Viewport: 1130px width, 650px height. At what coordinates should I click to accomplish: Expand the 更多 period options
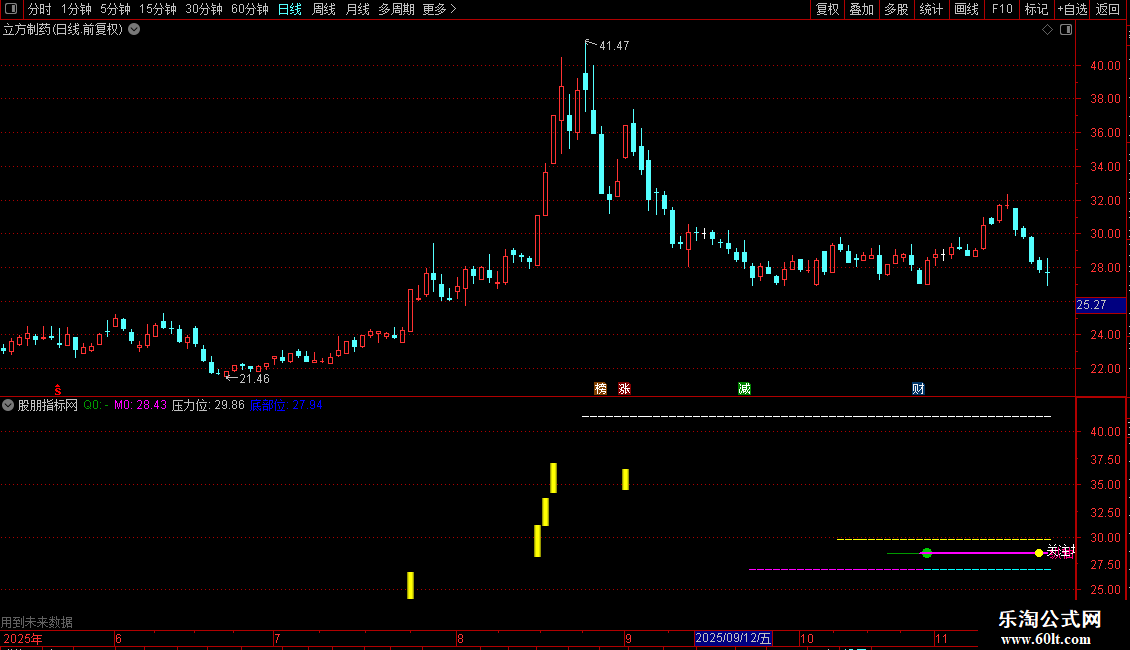(439, 9)
